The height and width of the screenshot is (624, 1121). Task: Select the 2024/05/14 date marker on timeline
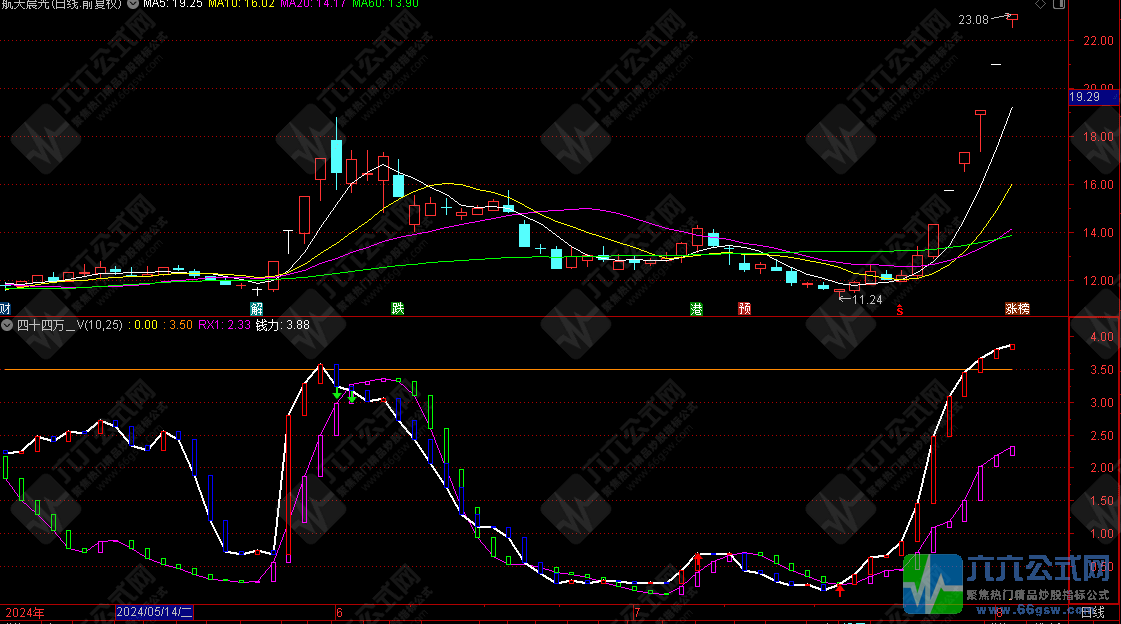coord(154,611)
